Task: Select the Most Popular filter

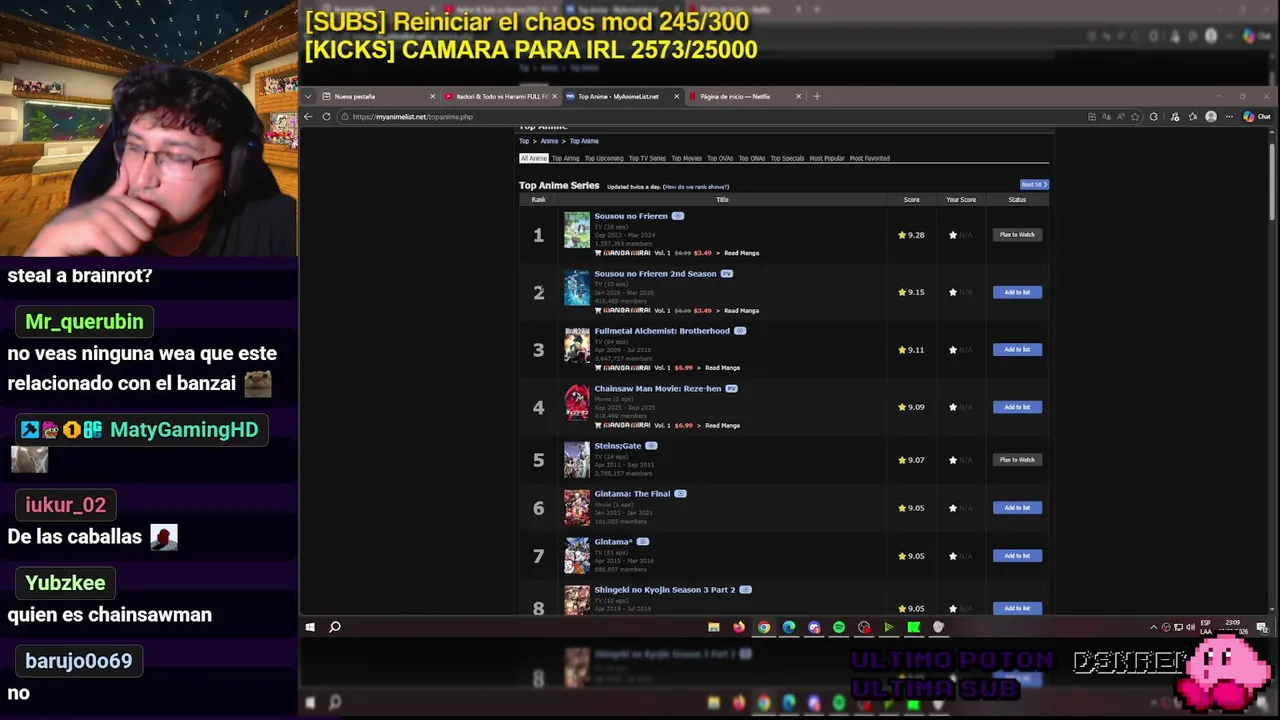Action: coord(827,158)
